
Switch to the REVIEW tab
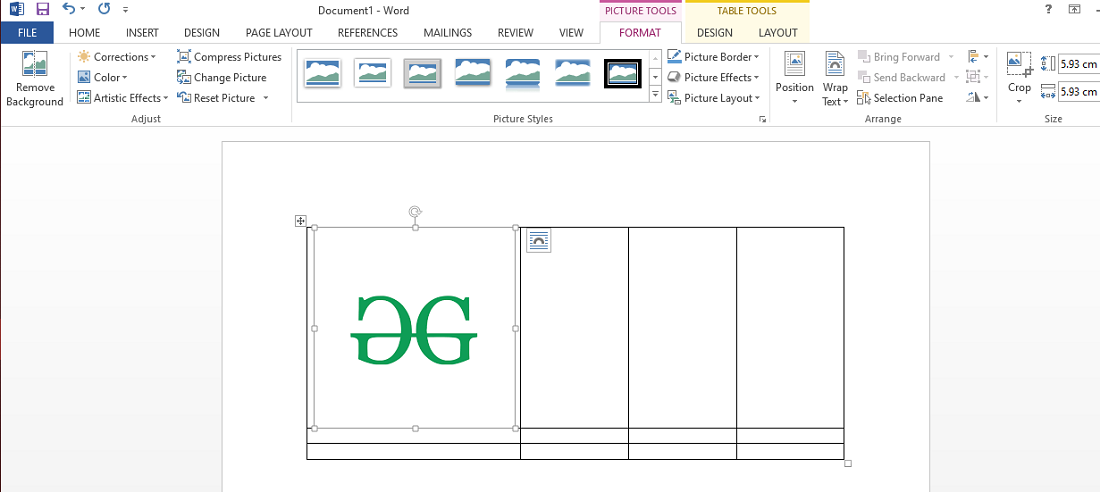click(x=518, y=32)
